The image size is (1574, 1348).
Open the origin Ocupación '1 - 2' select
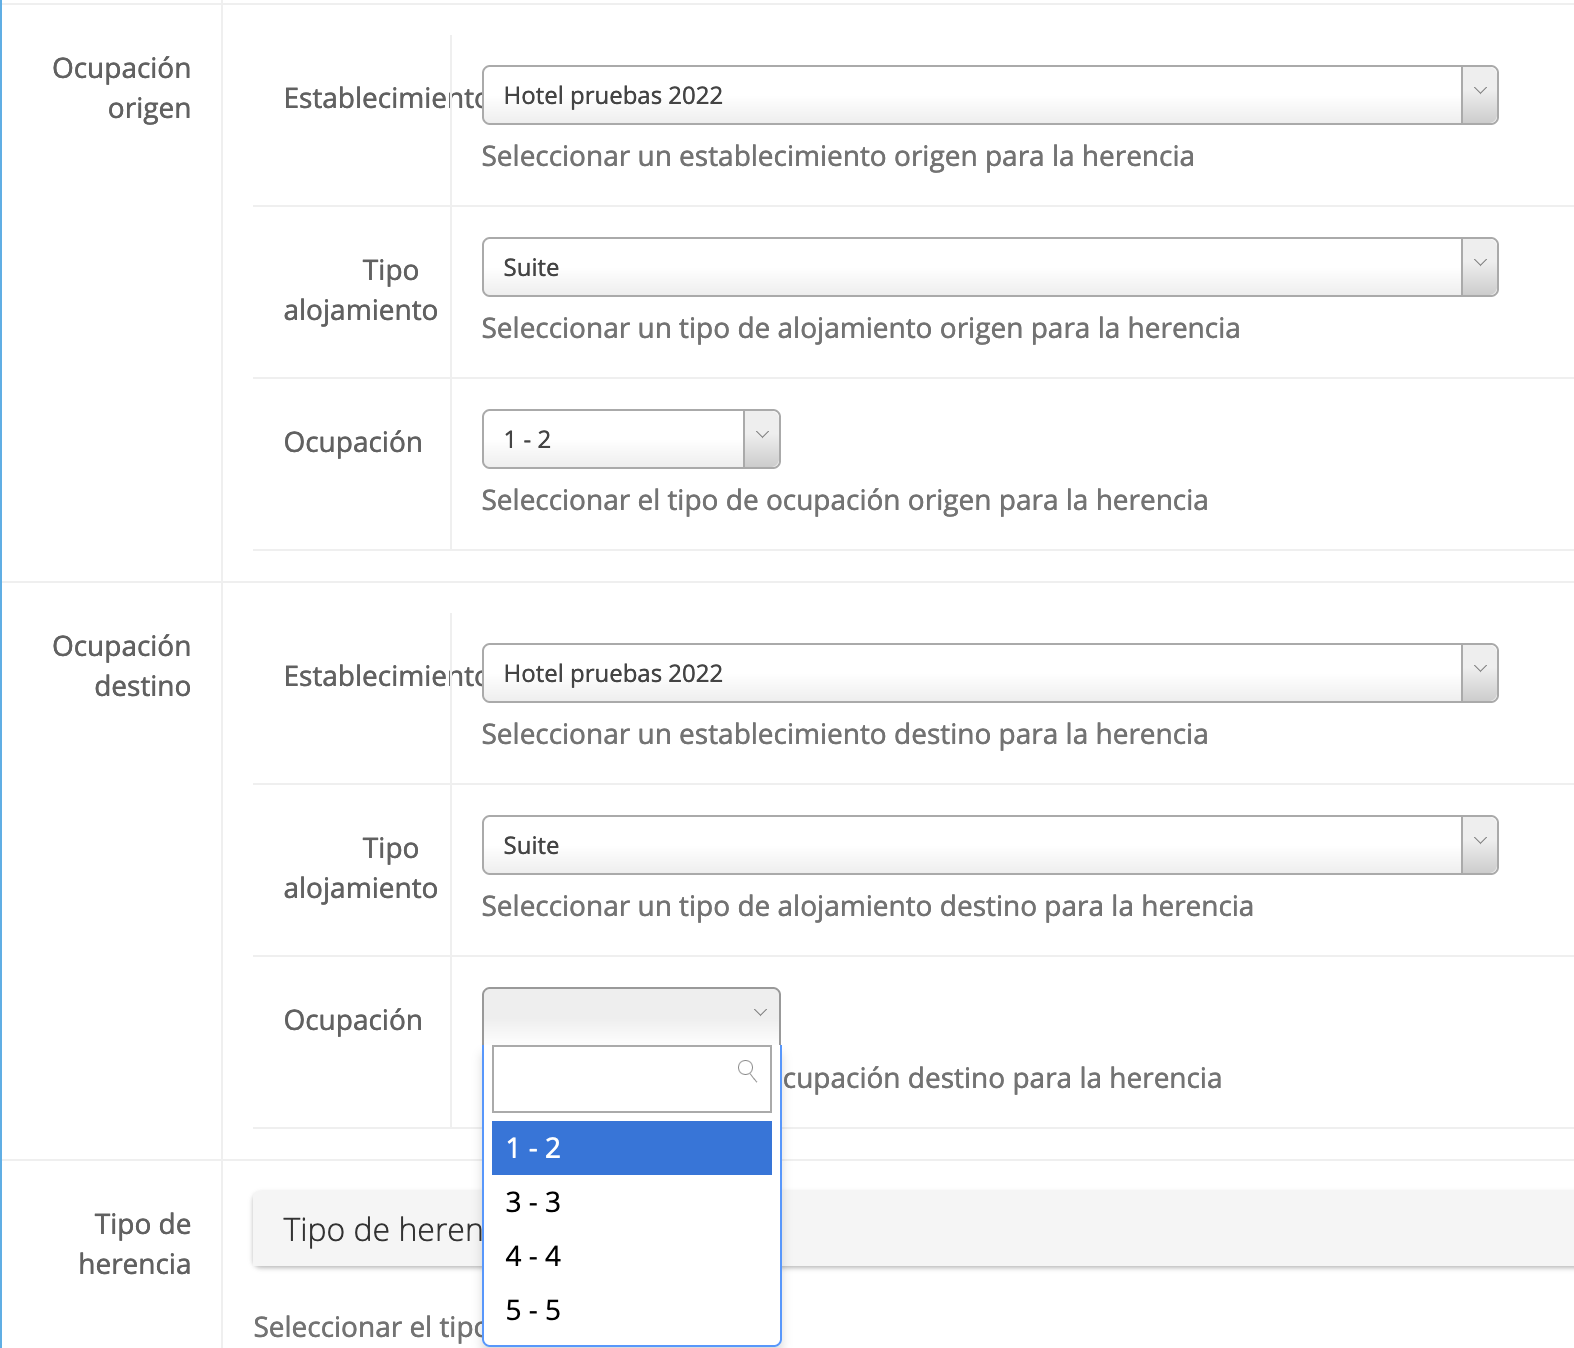612,440
